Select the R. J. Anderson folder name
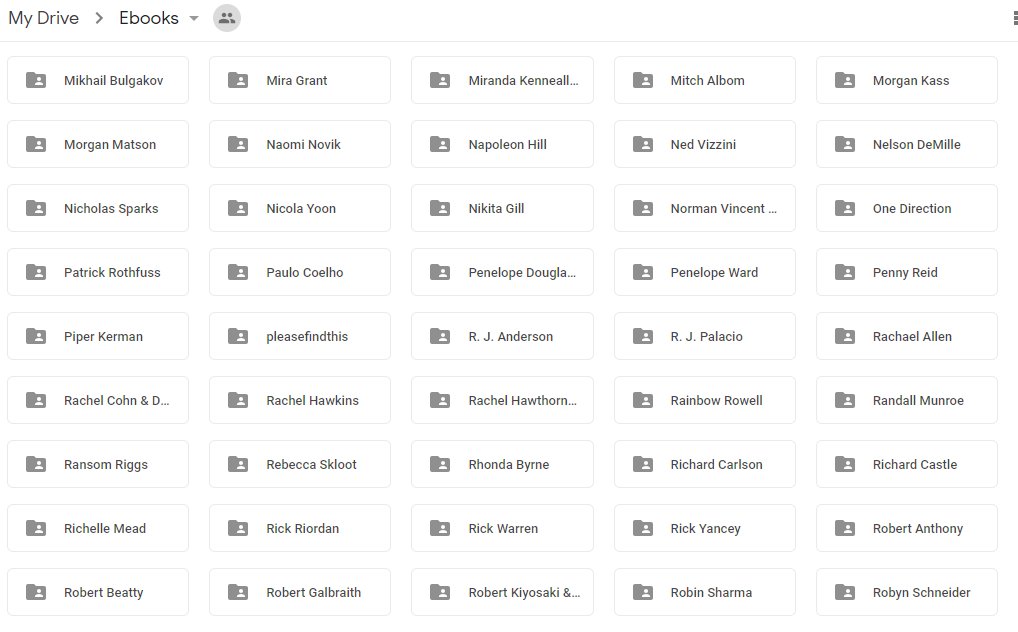Image resolution: width=1018 pixels, height=632 pixels. (511, 336)
